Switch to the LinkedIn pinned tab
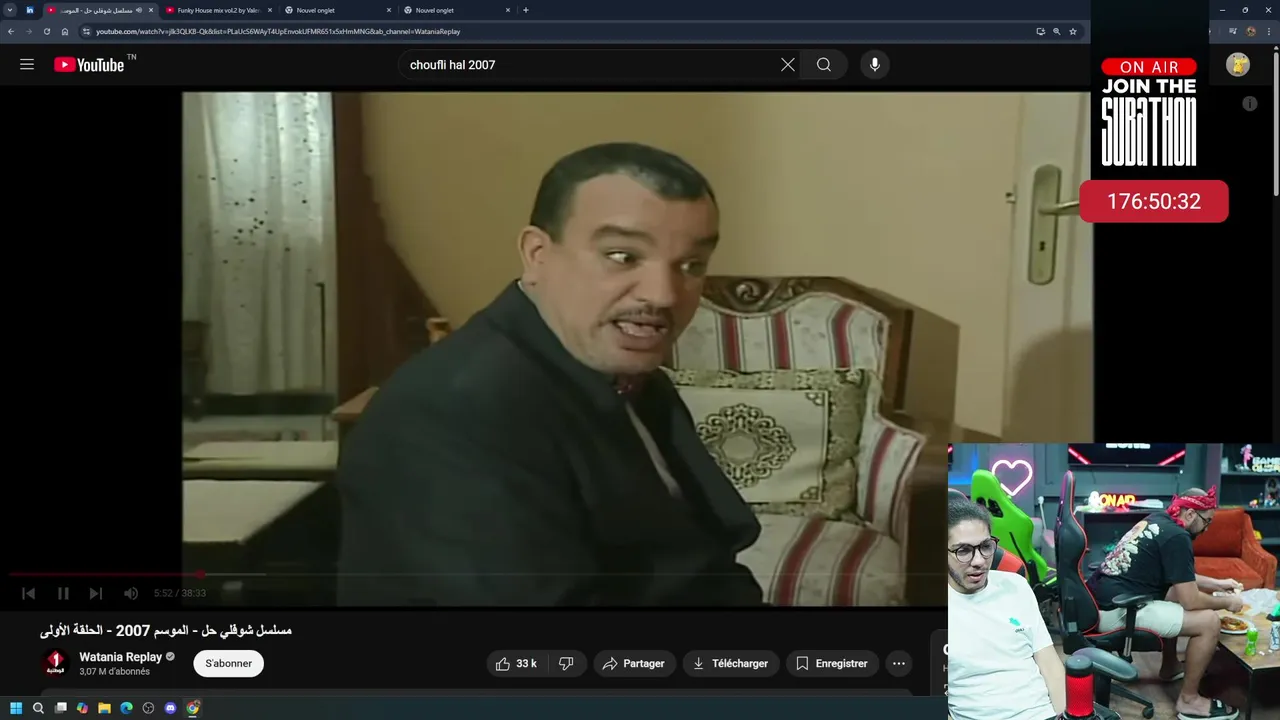1280x720 pixels. [x=29, y=10]
